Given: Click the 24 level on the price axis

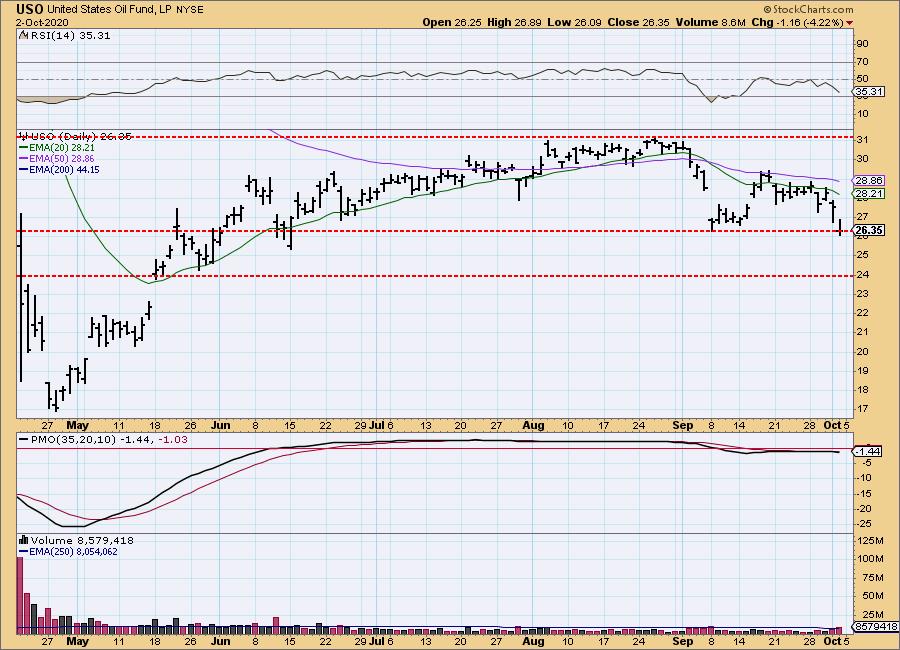Looking at the screenshot, I should [862, 274].
